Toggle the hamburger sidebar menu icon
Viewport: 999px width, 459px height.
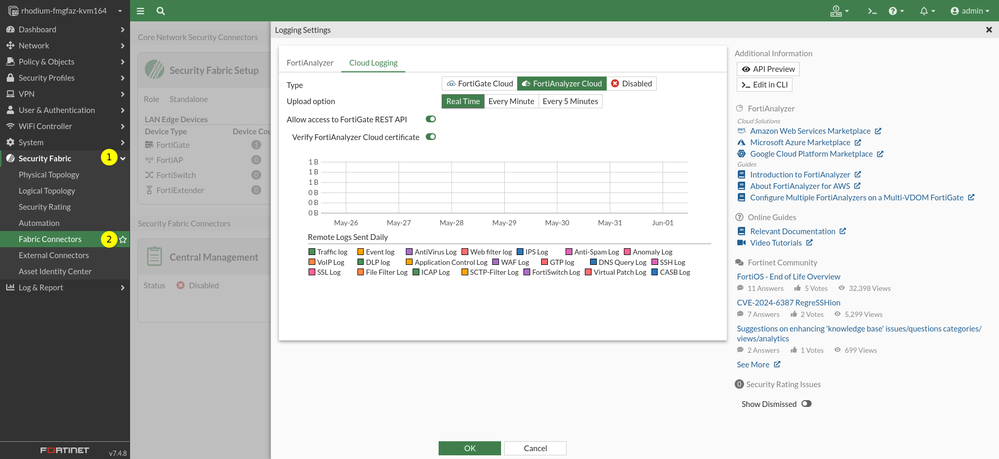click(140, 11)
